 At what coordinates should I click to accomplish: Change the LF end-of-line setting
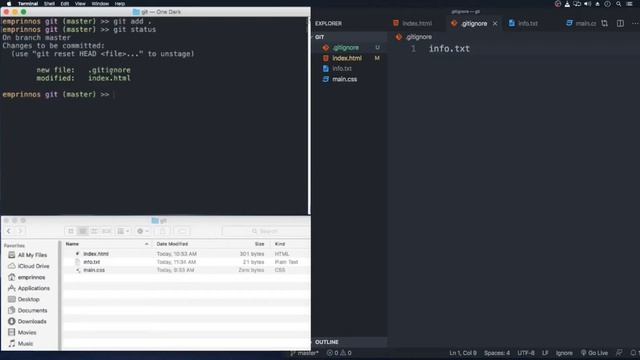[545, 353]
